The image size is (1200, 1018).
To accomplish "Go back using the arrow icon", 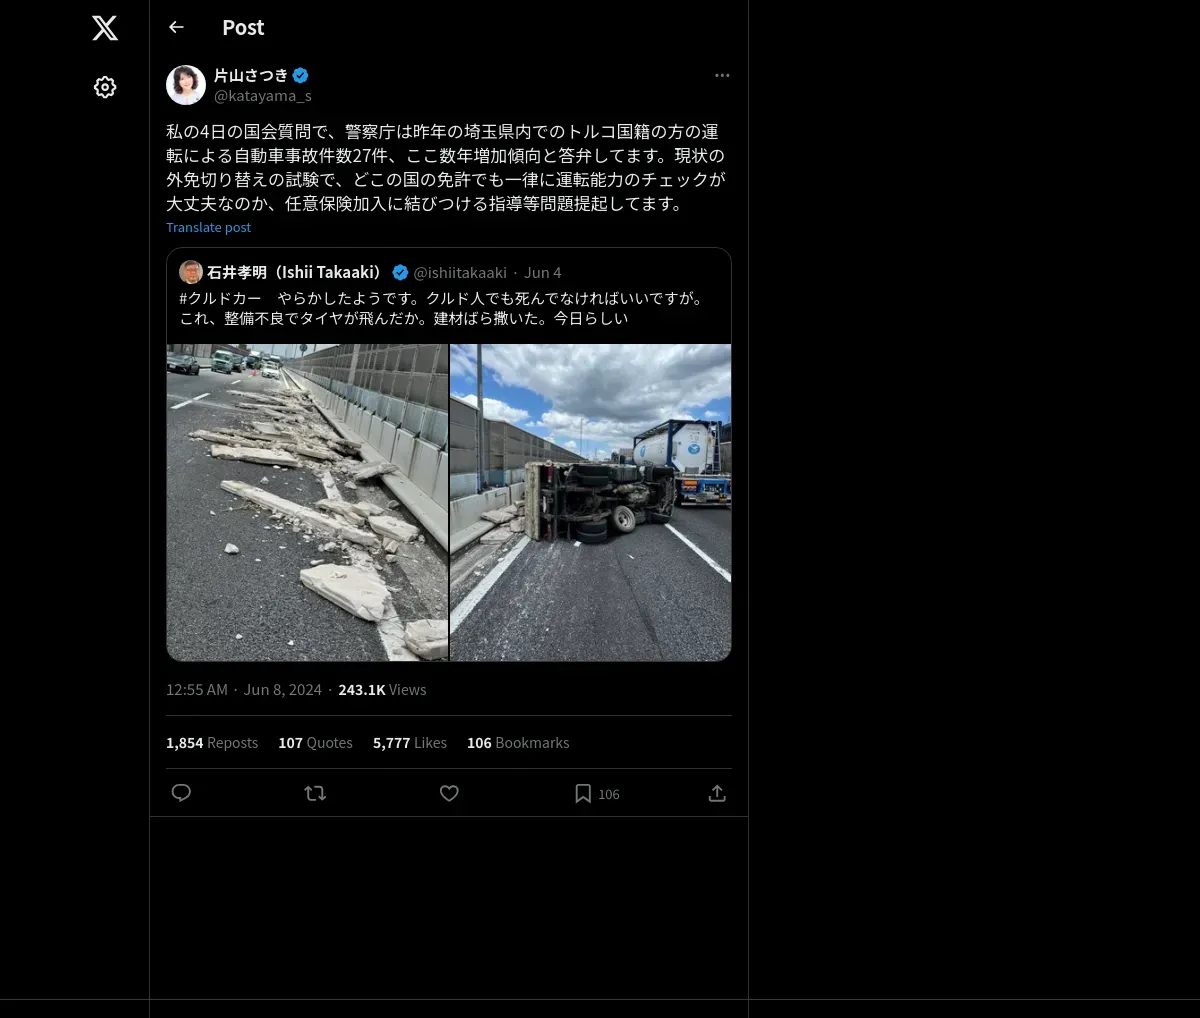I will (176, 27).
